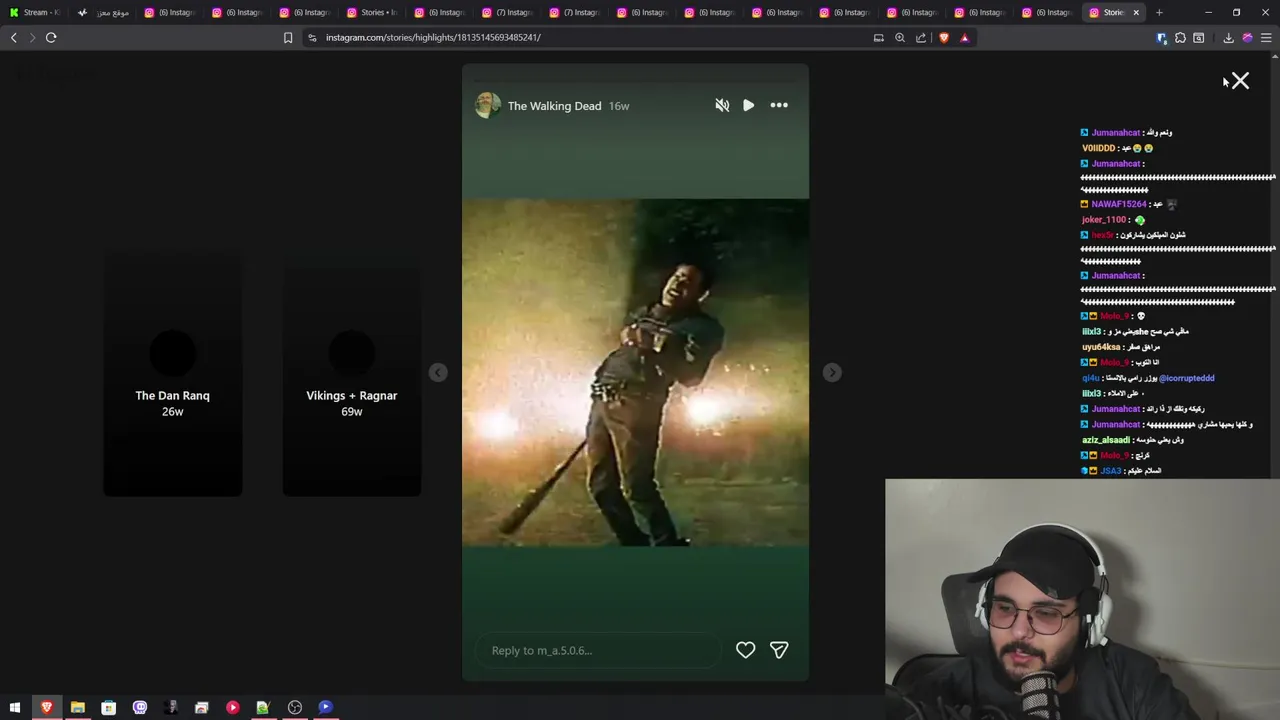Open the blue chat-bubble play app on taskbar
Image resolution: width=1280 pixels, height=720 pixels.
tap(326, 707)
